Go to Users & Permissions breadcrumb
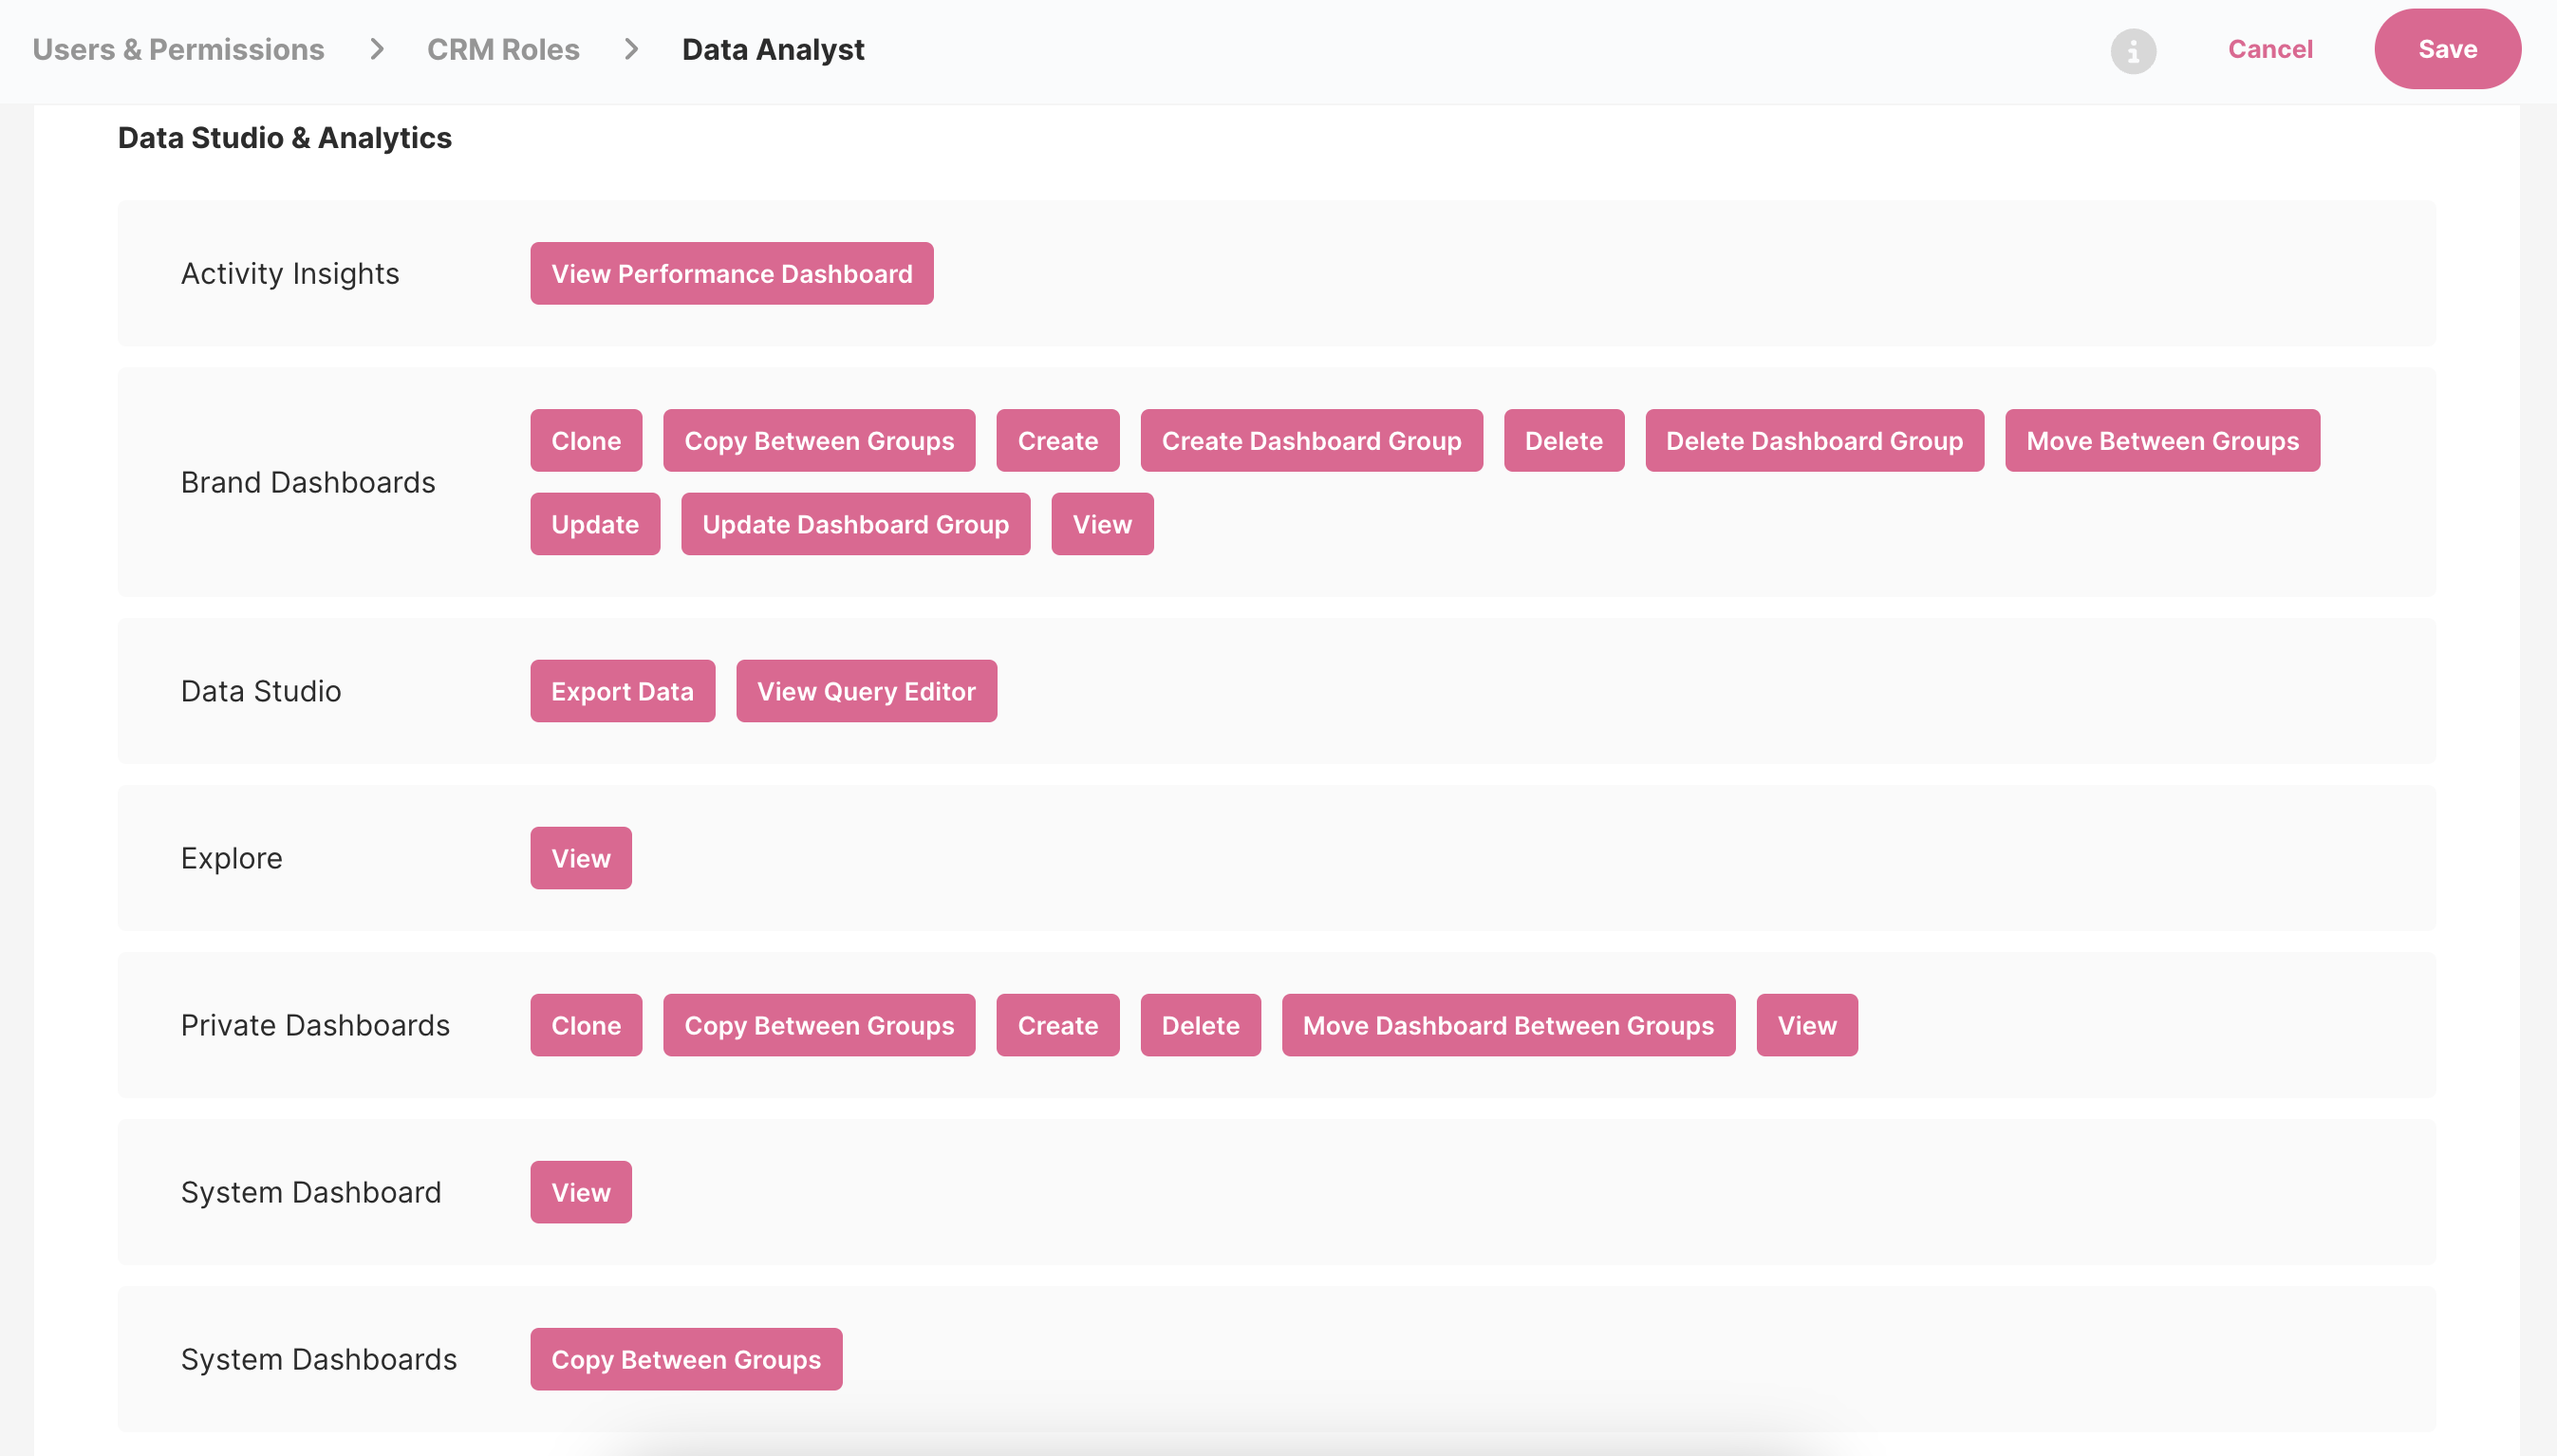 (178, 49)
